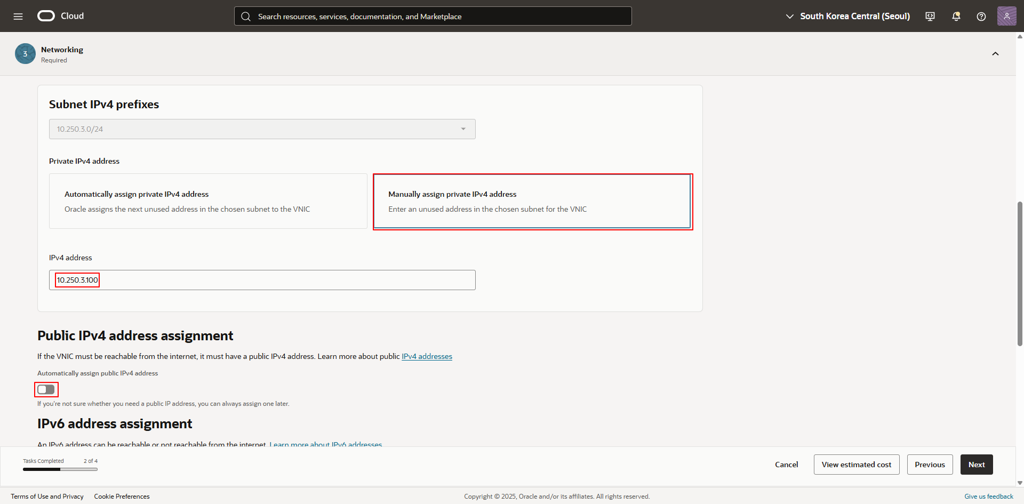
Task: Open the hamburger navigation menu
Action: tap(18, 16)
